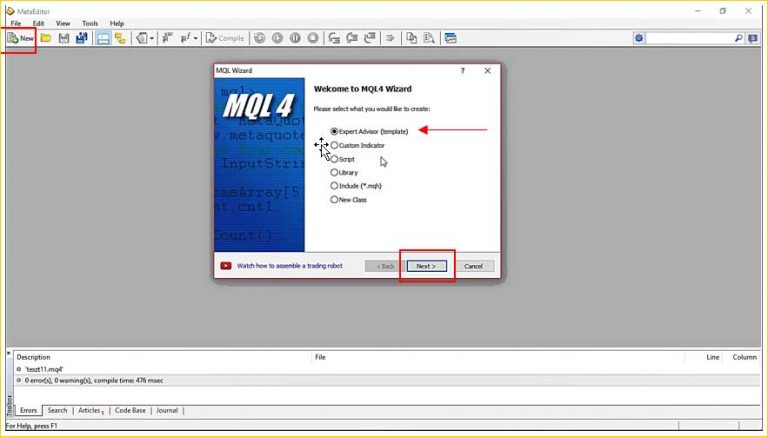Open the File menu
The image size is (768, 437).
(16, 23)
